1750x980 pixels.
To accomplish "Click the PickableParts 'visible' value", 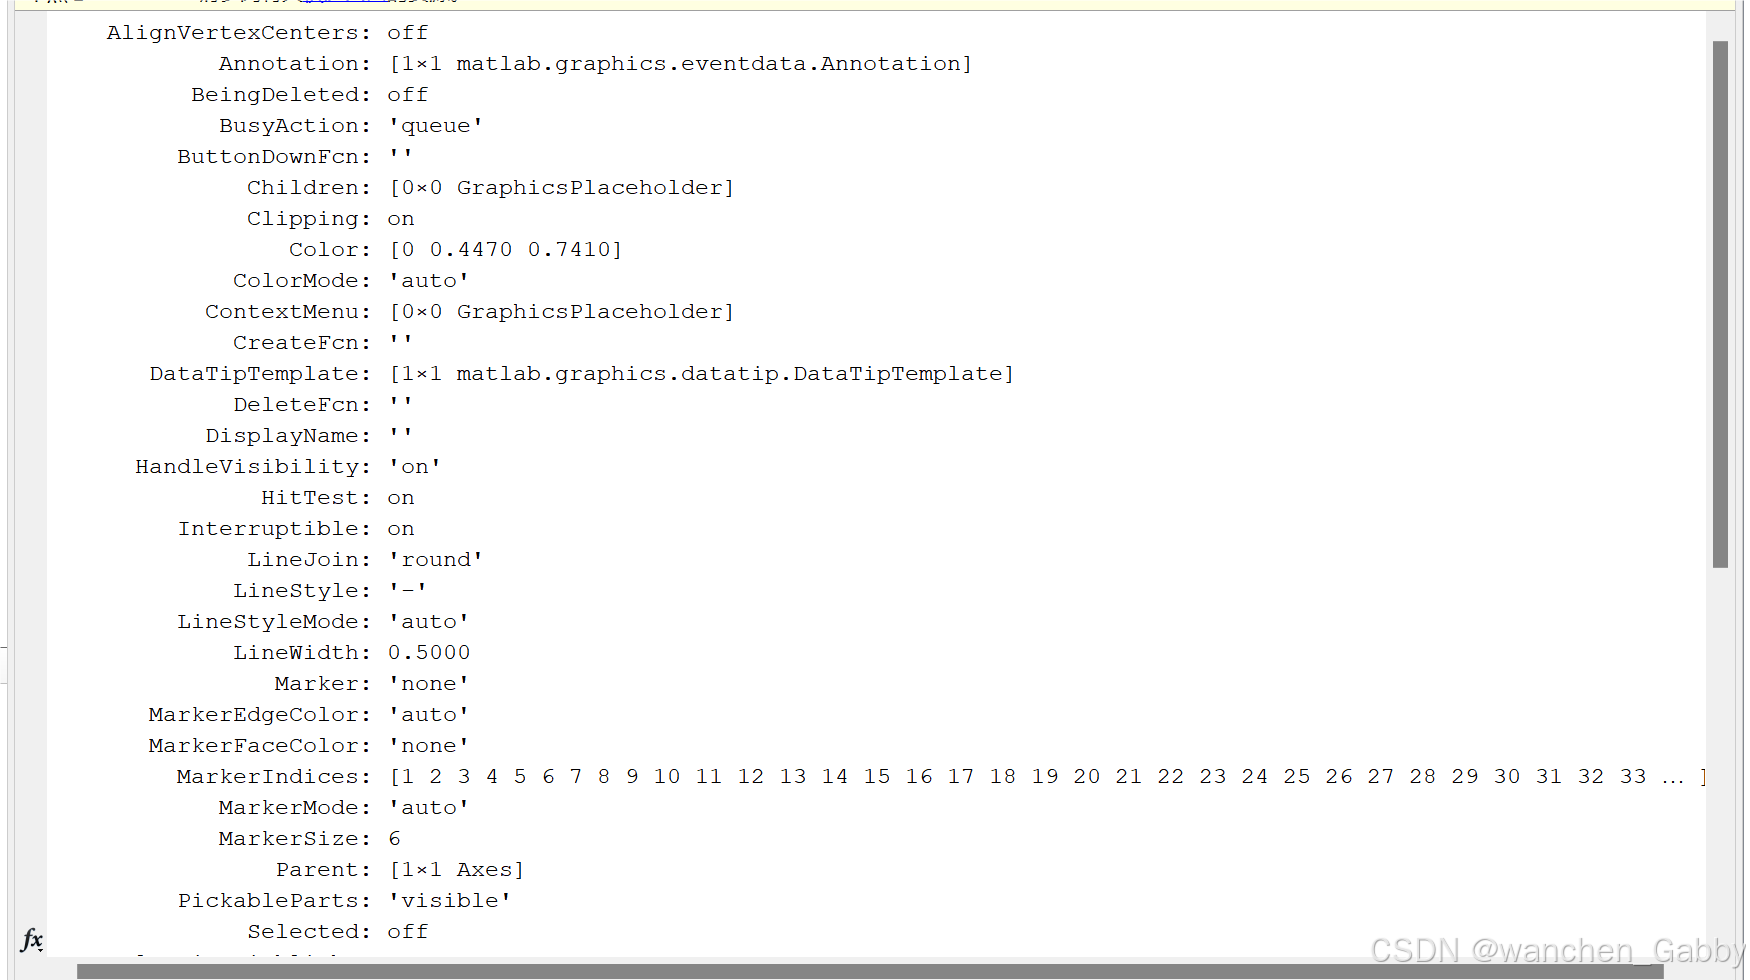I will [x=449, y=901].
